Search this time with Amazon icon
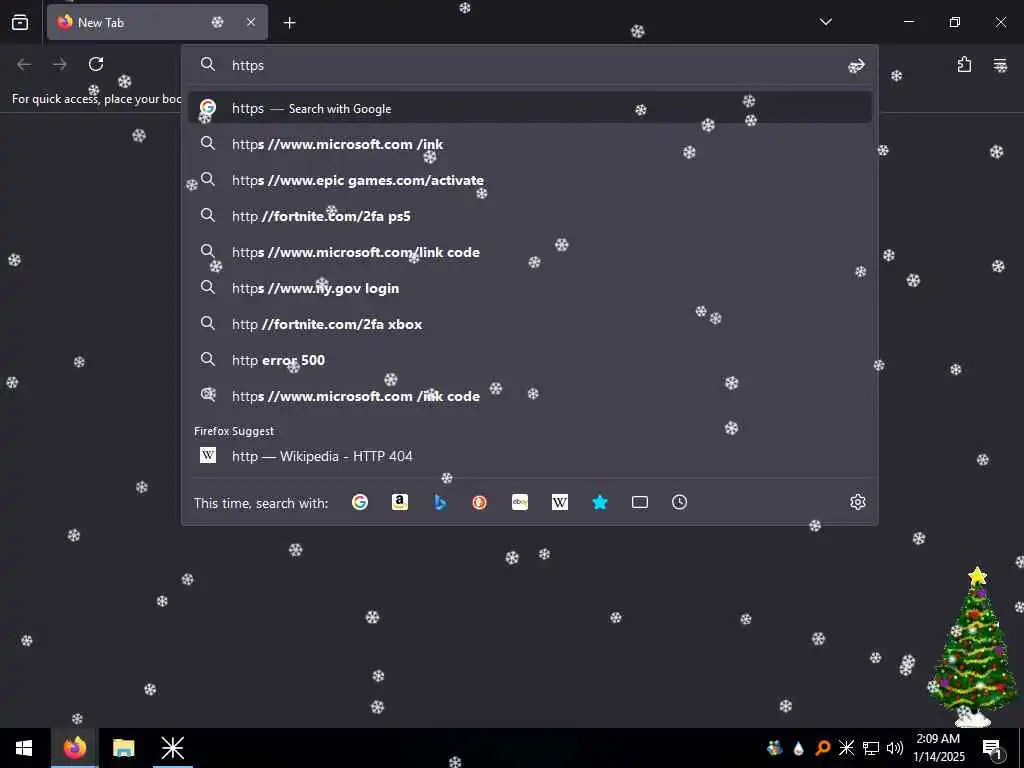Viewport: 1024px width, 768px height. 400,502
